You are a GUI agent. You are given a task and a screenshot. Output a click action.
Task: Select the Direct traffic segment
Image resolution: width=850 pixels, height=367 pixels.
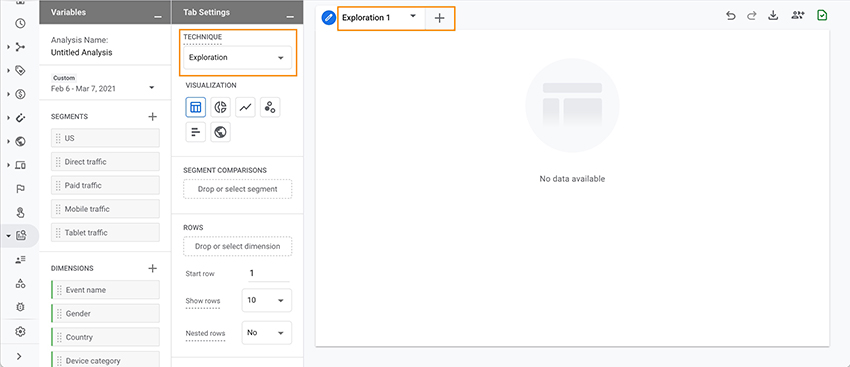pos(106,162)
